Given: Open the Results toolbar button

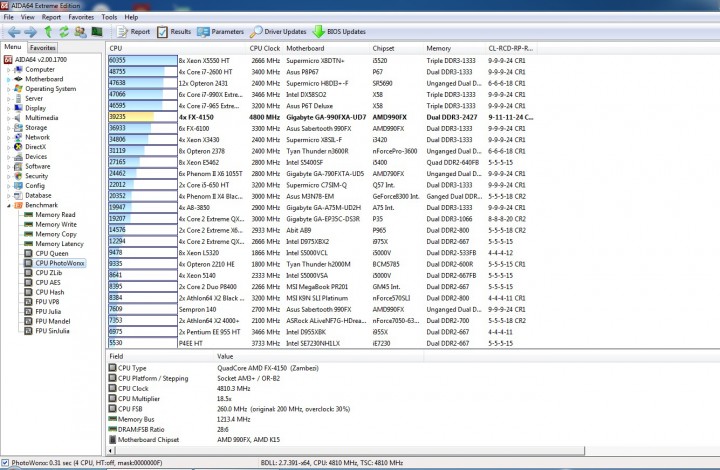Looking at the screenshot, I should (174, 32).
